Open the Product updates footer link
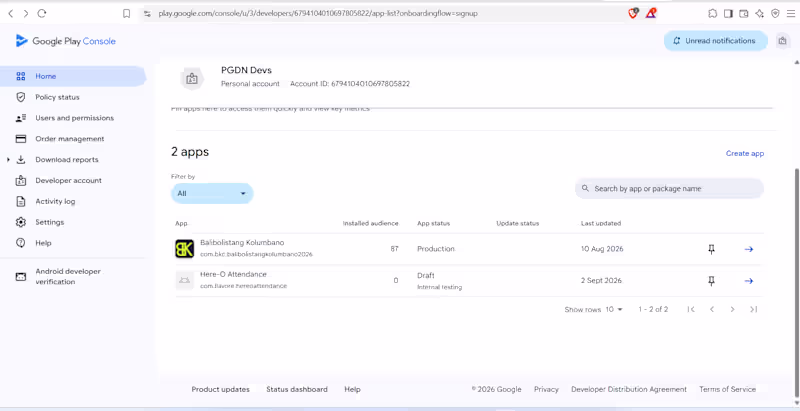The height and width of the screenshot is (411, 800). (x=220, y=389)
